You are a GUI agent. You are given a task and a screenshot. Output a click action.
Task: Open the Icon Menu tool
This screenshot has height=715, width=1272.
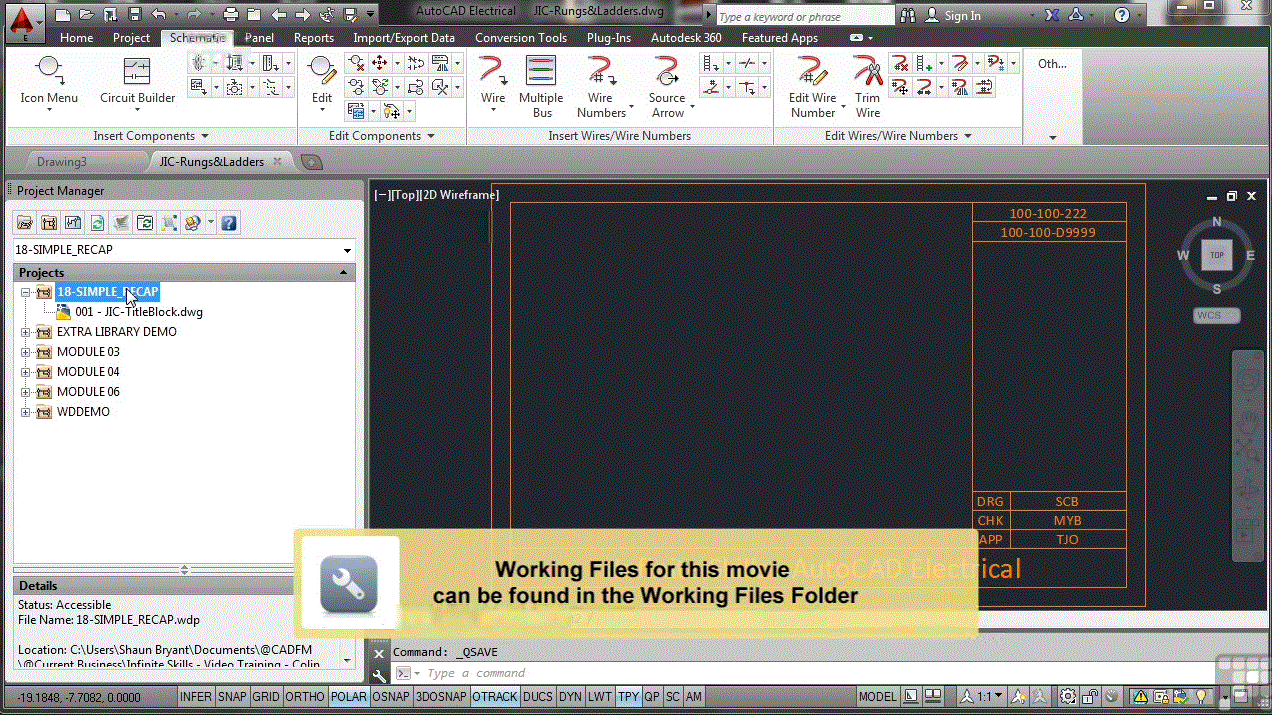click(x=49, y=80)
